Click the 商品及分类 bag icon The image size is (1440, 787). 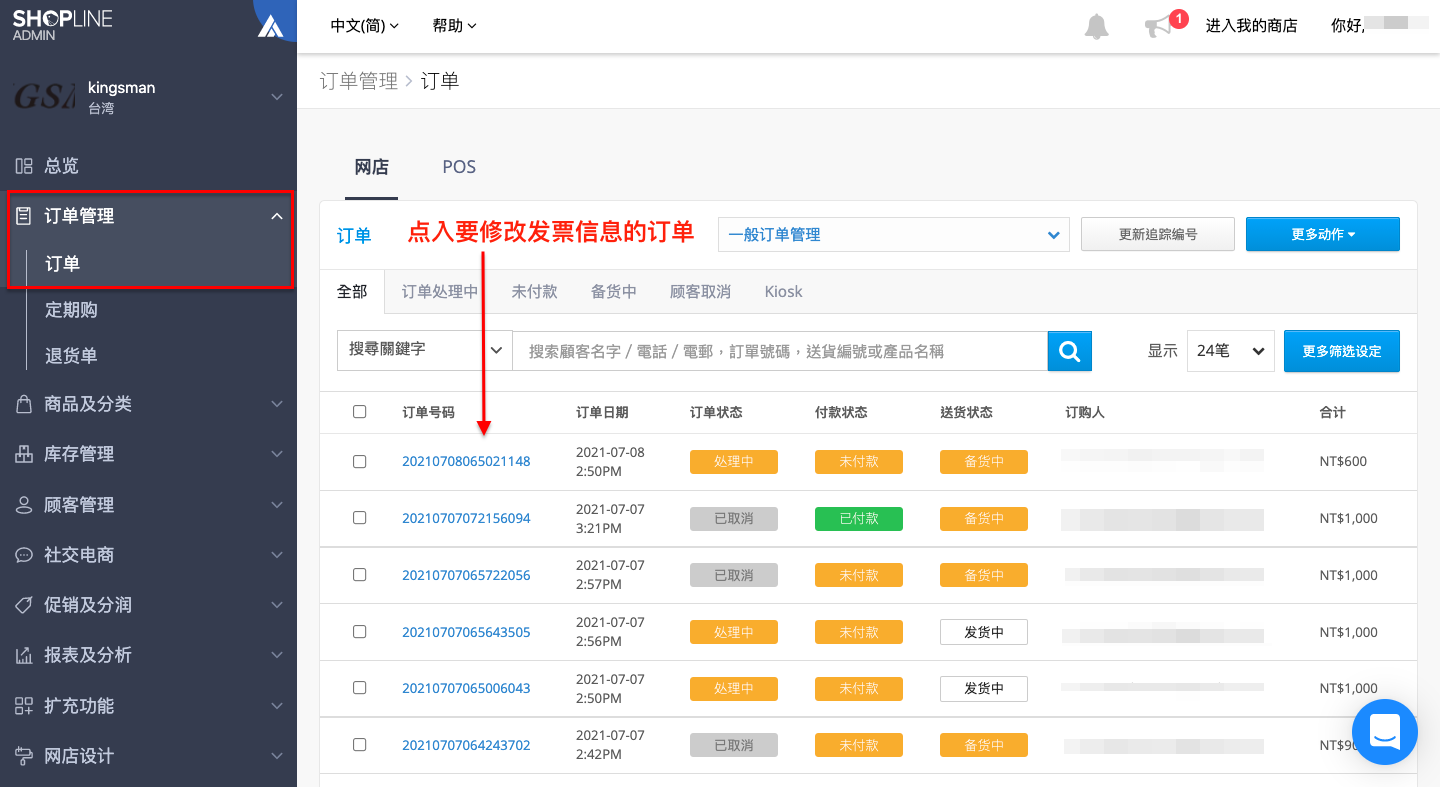(x=24, y=404)
